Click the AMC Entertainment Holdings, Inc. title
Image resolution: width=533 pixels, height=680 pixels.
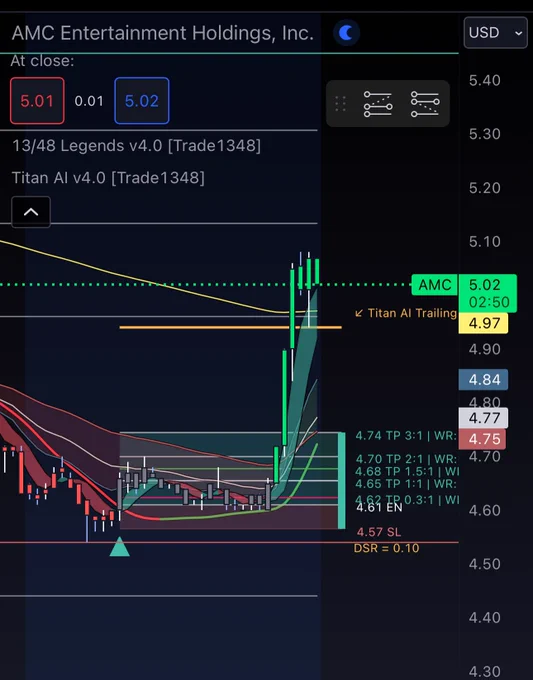click(163, 33)
